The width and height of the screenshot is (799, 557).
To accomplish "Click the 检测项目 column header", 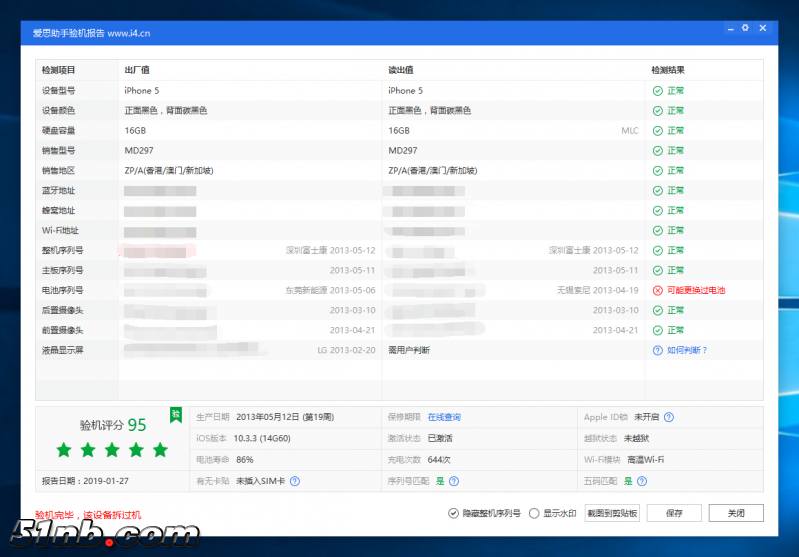I will [58, 70].
